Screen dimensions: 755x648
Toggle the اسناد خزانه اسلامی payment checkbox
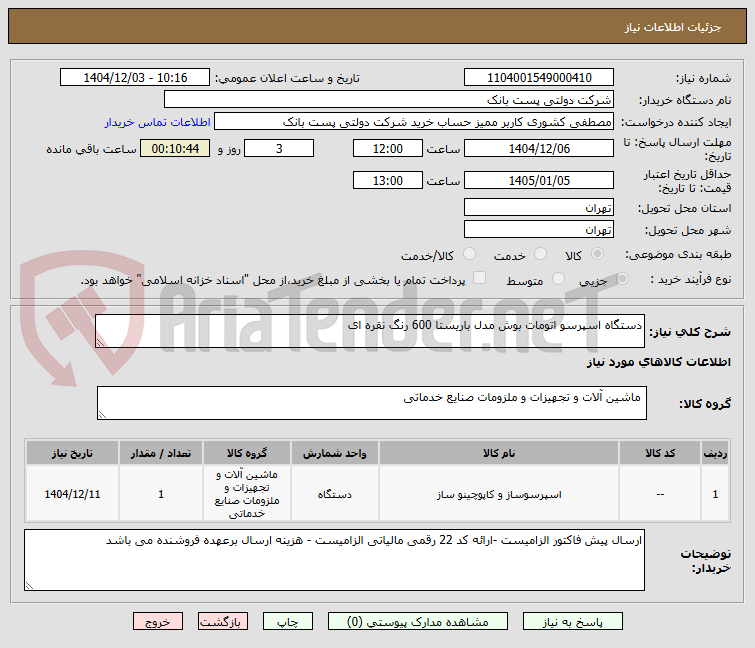tap(479, 278)
